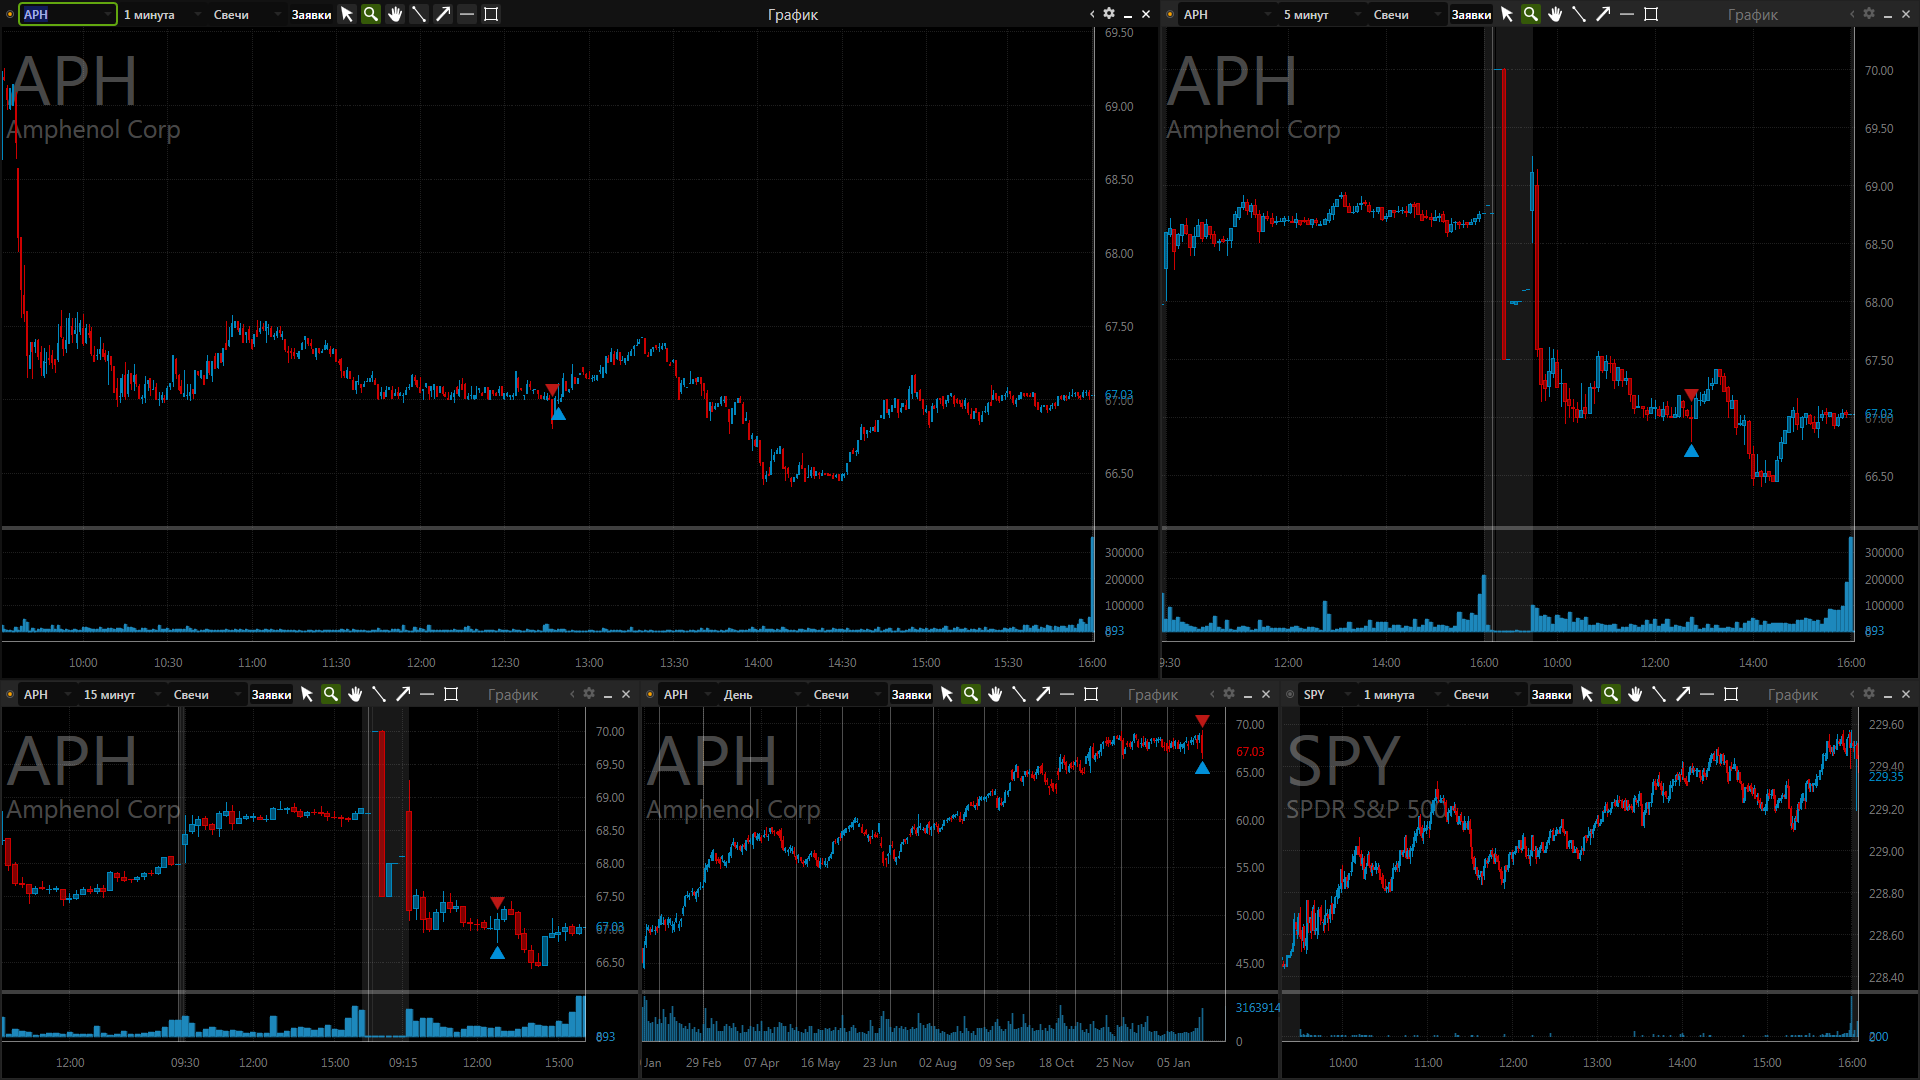Click the blue triangle marker on the 5-minute APH chart
Screen dimensions: 1920x1080
point(1691,451)
